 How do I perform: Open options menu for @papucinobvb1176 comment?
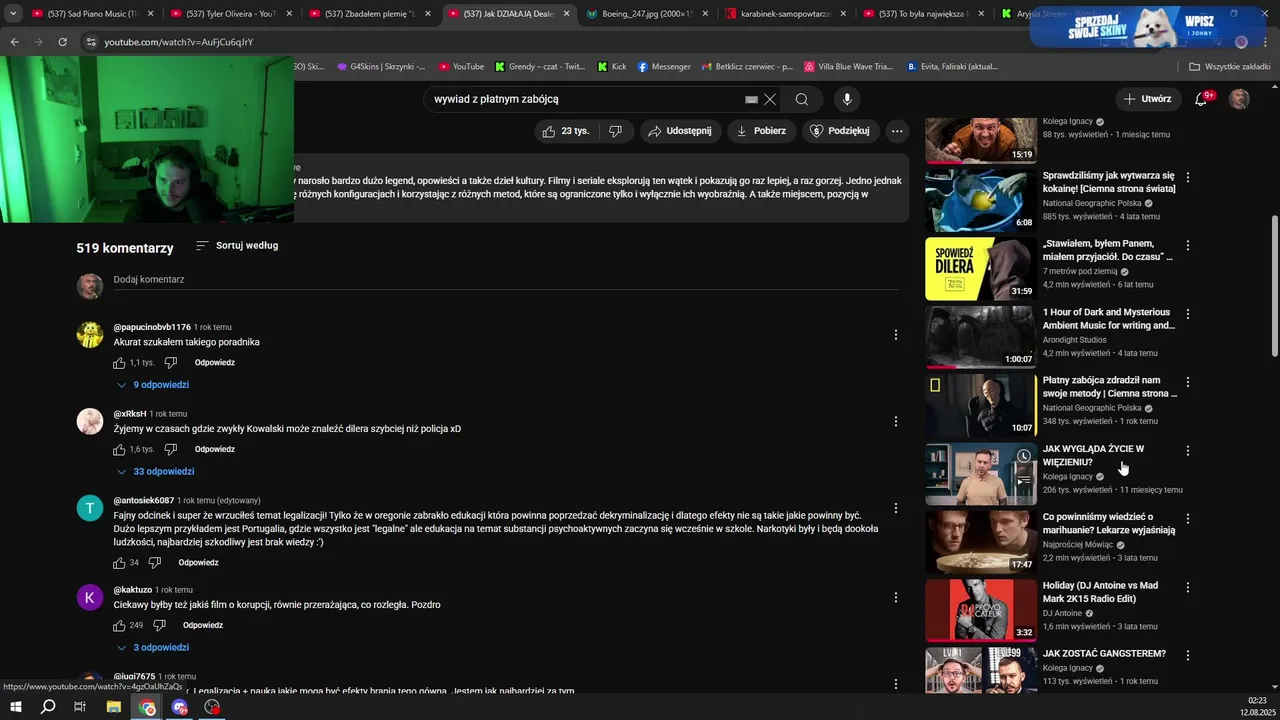pyautogui.click(x=896, y=335)
